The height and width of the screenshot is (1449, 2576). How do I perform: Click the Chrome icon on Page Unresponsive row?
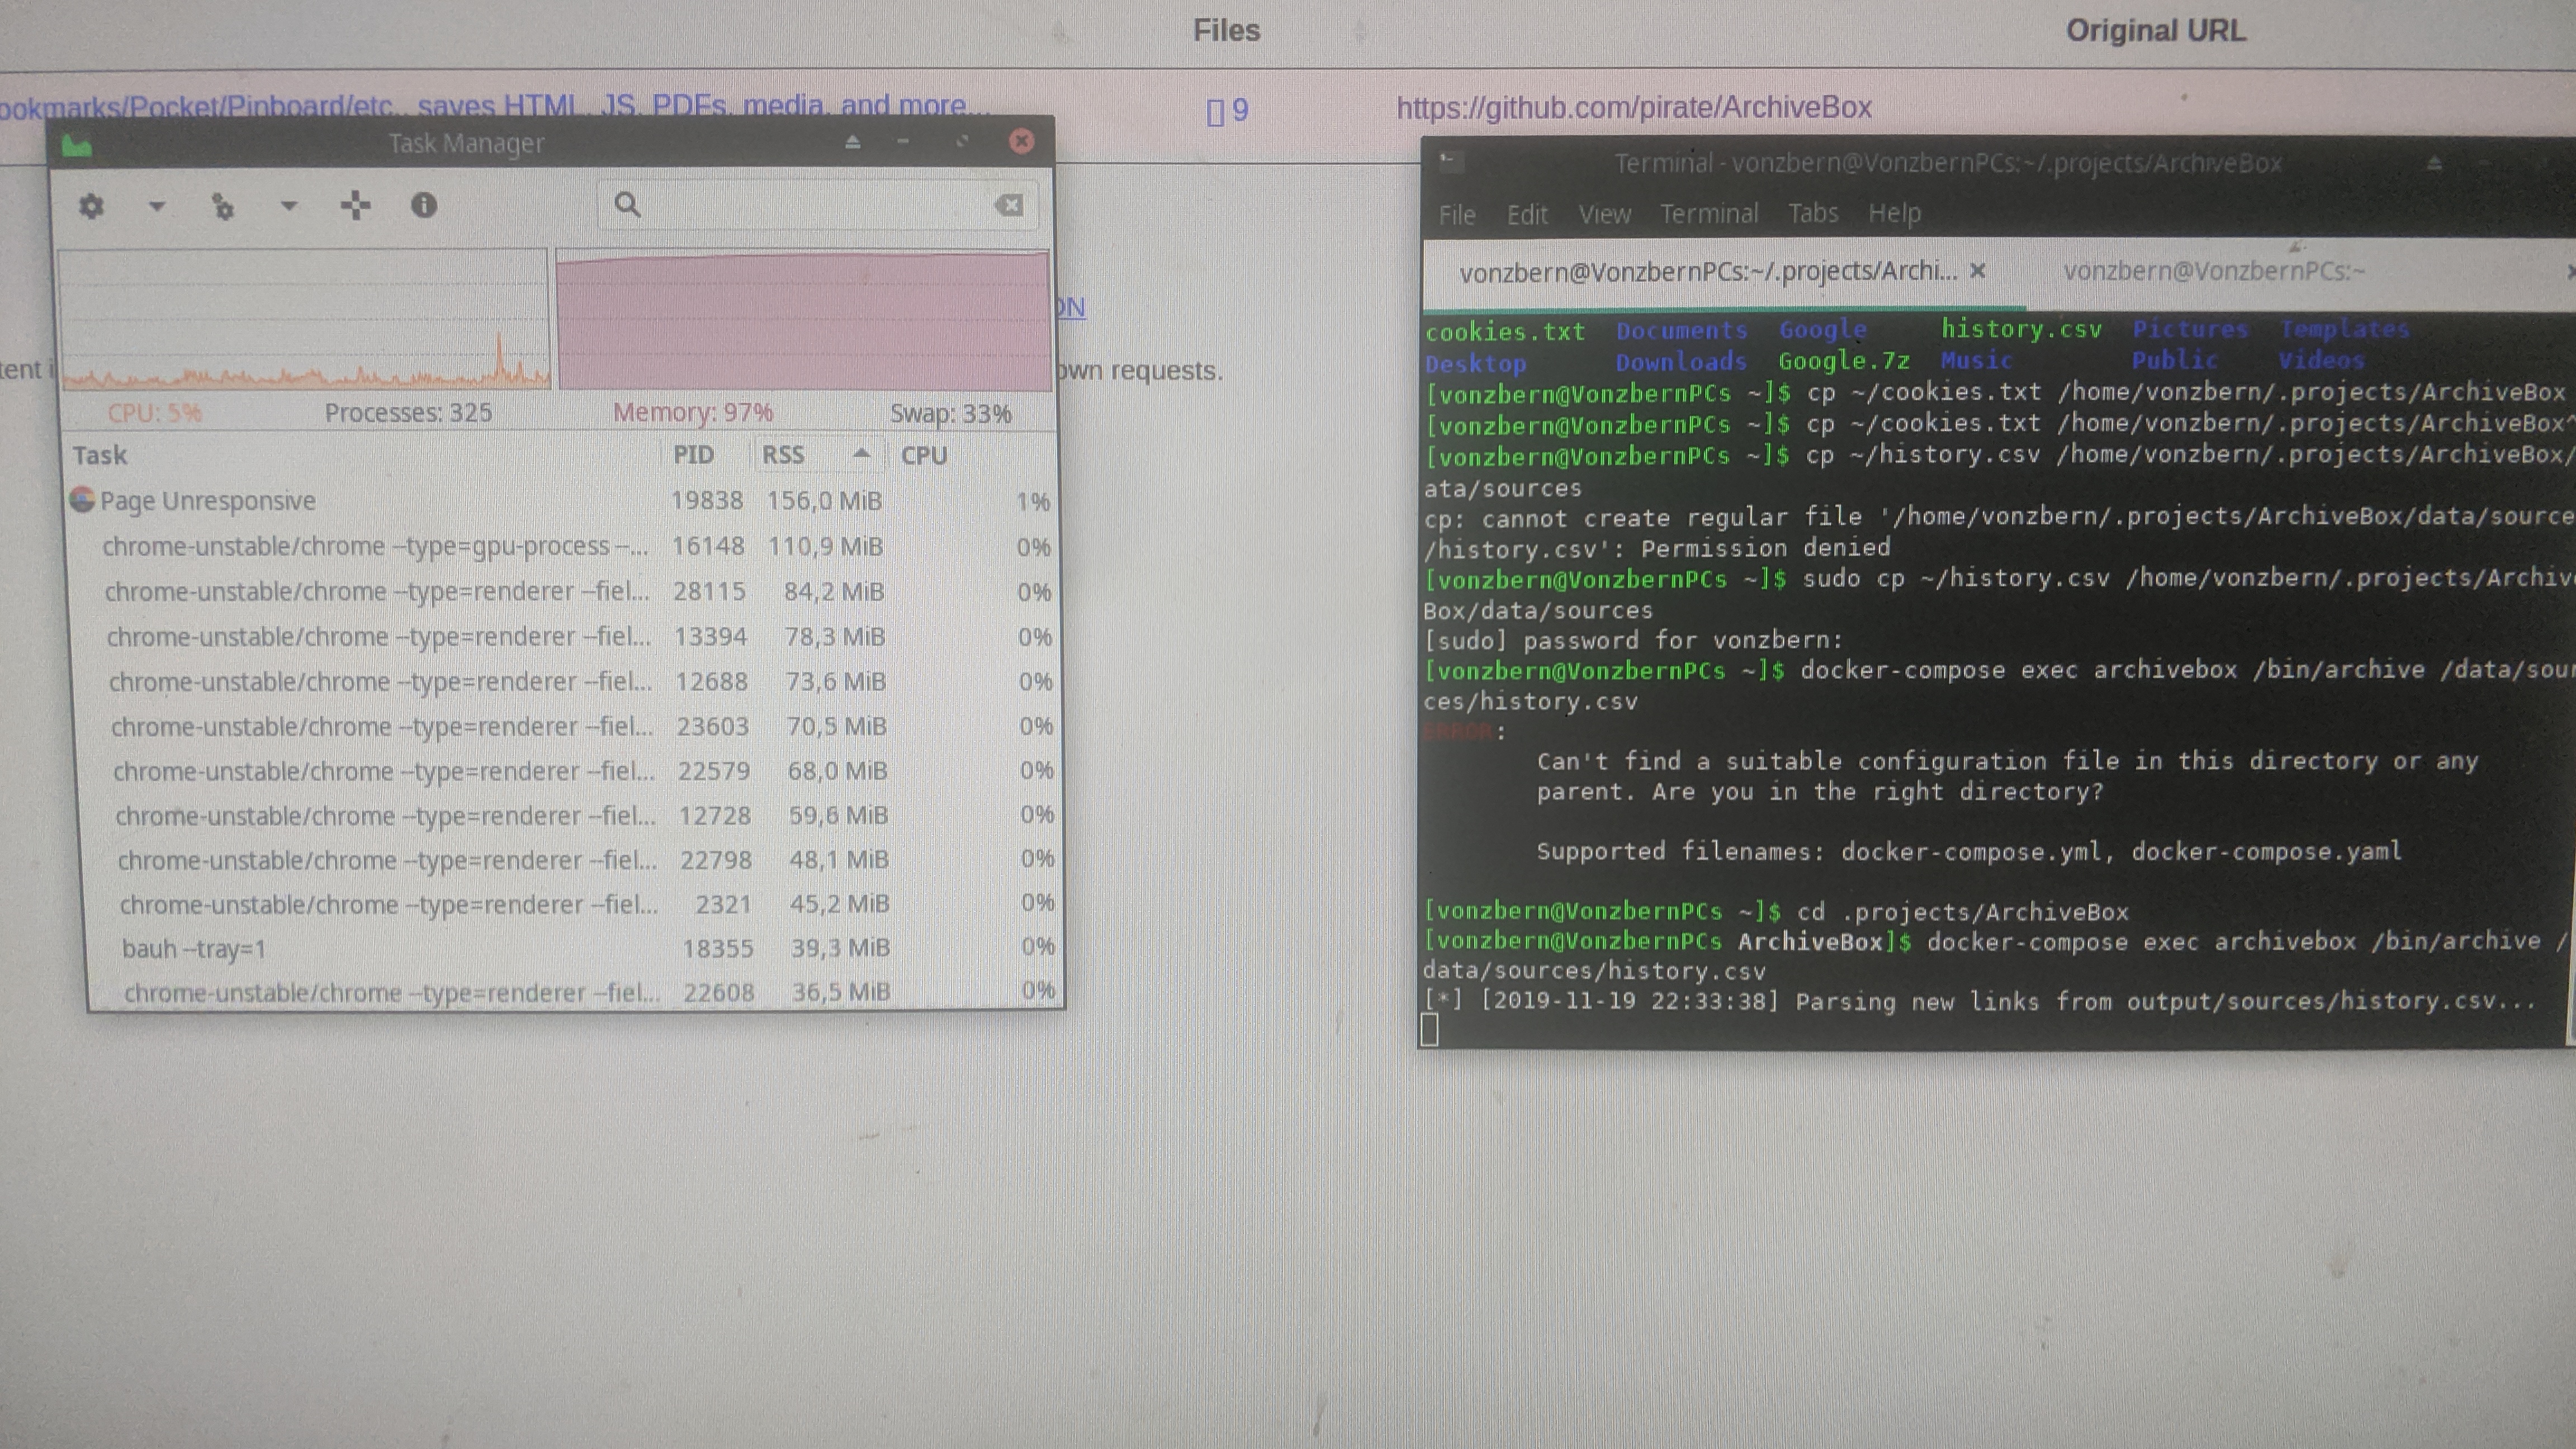pyautogui.click(x=82, y=500)
